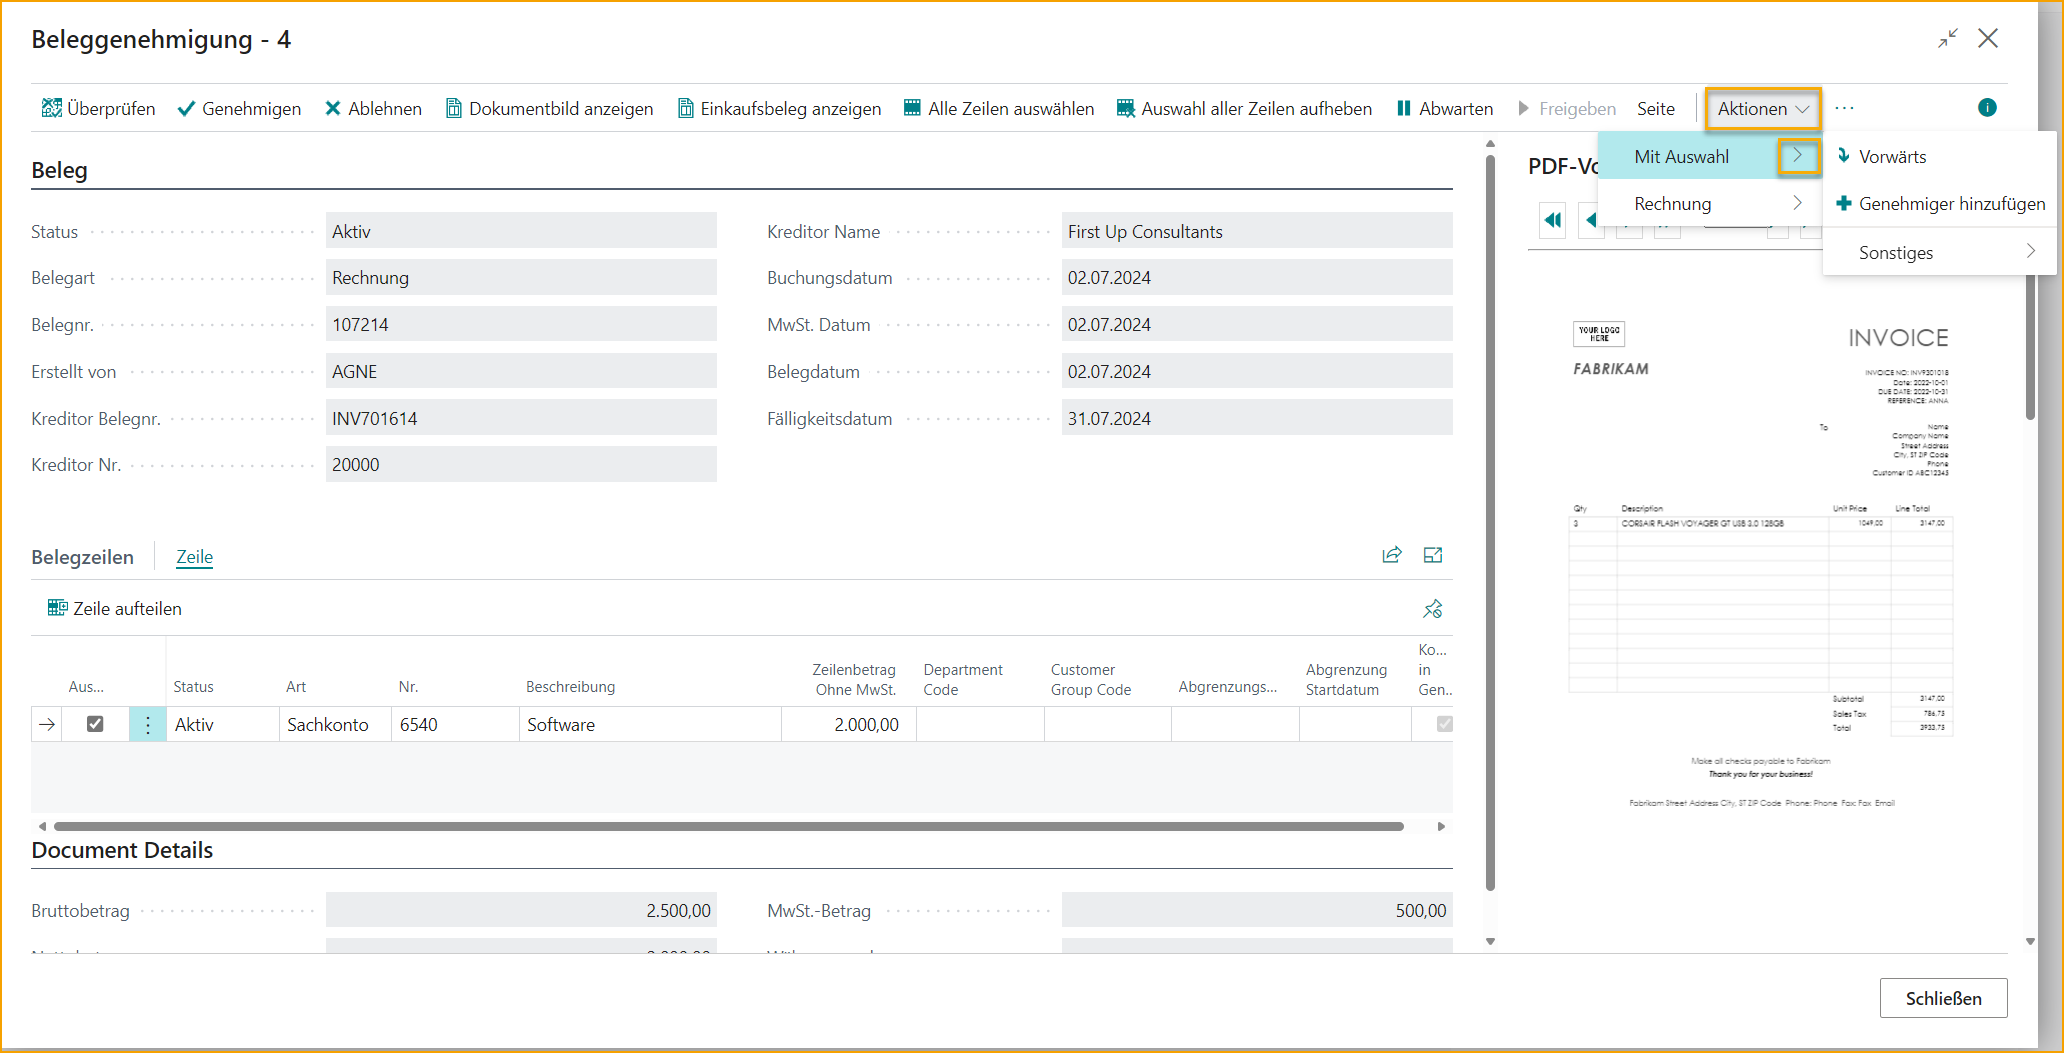This screenshot has height=1053, width=2064.
Task: Open Einkaufsbeleg anzeigen
Action: (x=779, y=108)
